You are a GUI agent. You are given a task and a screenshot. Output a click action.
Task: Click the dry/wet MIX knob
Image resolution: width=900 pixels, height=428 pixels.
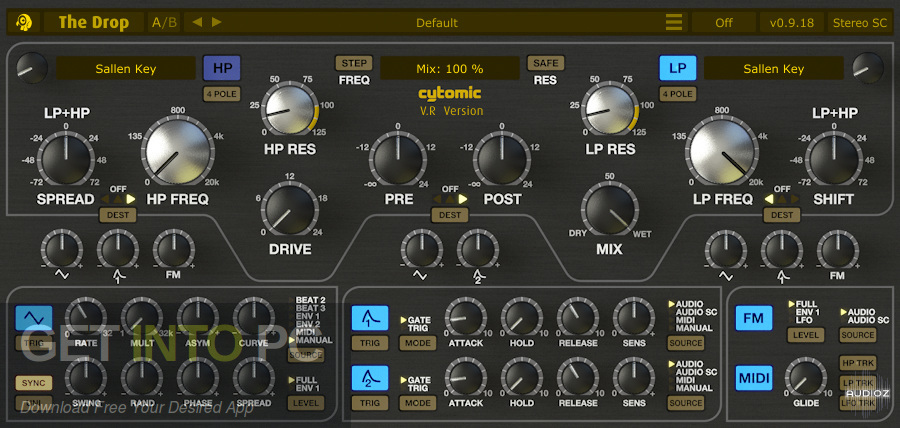610,210
